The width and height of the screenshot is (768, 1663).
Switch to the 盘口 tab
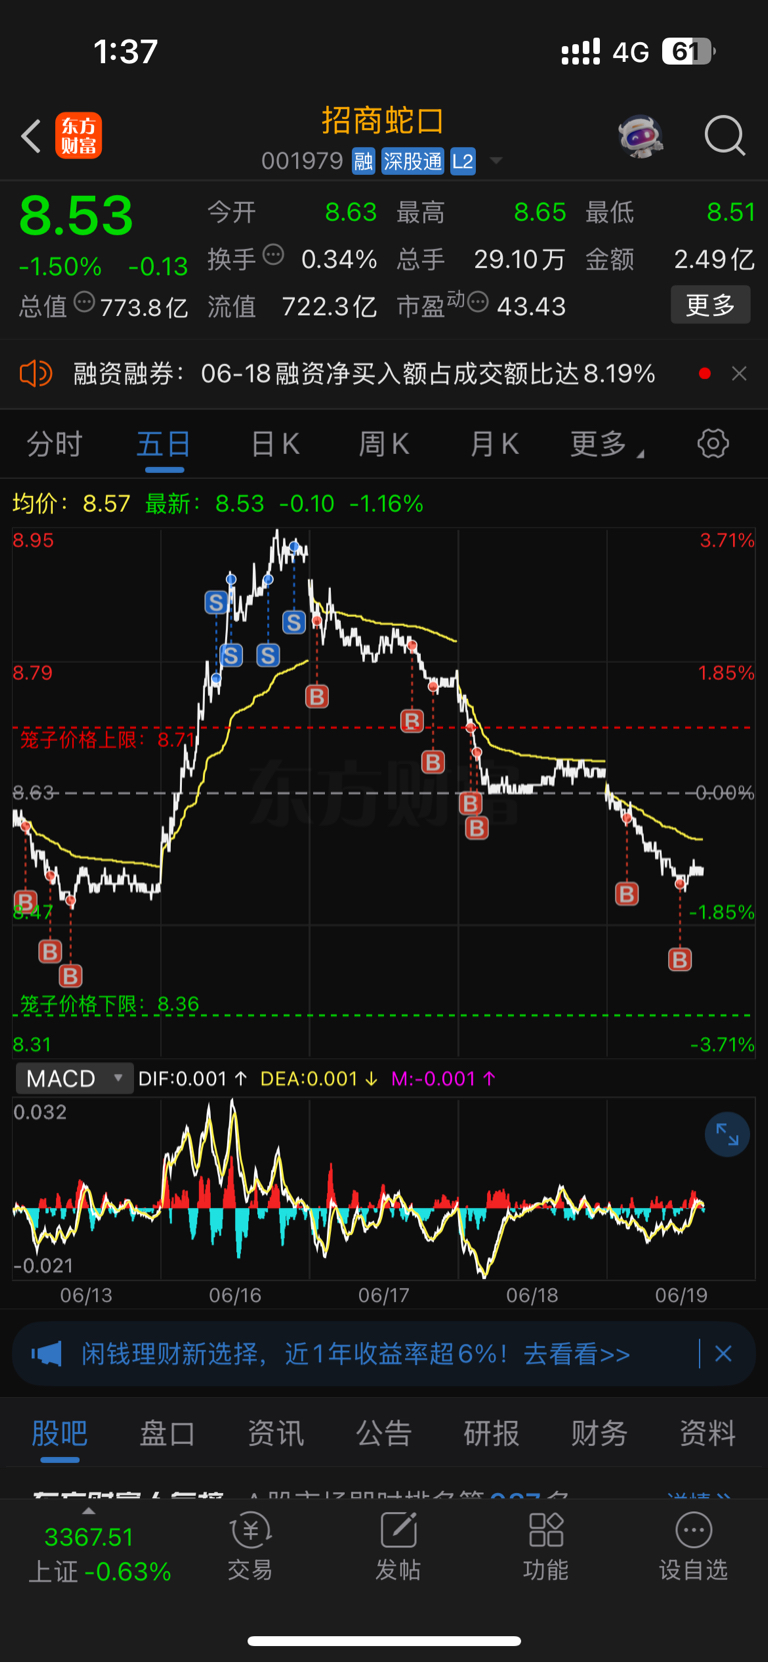(167, 1433)
